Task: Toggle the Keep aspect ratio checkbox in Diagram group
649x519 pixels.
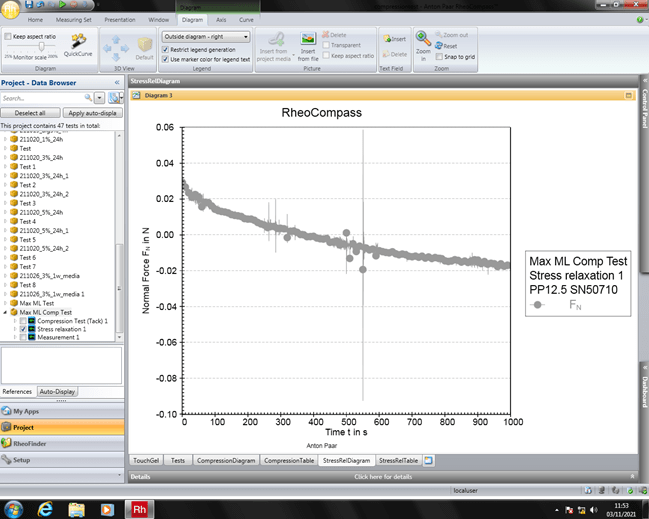Action: [8, 36]
